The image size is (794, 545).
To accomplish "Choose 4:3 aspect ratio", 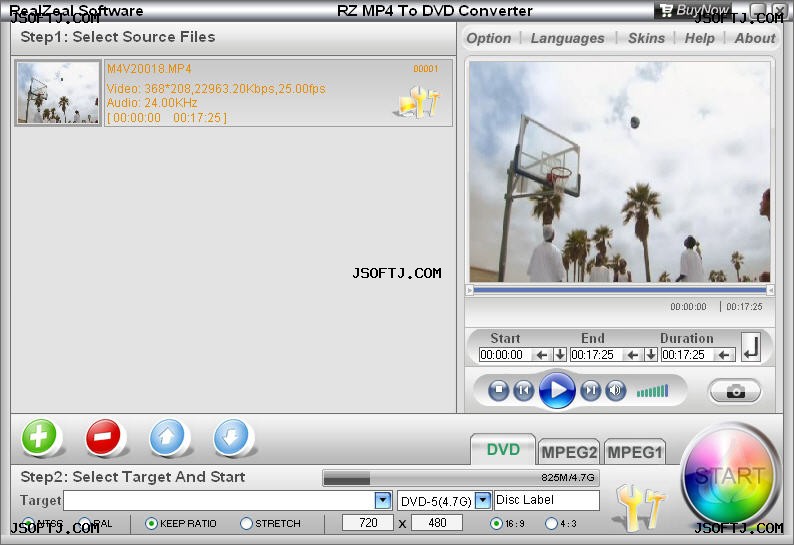I will (551, 523).
